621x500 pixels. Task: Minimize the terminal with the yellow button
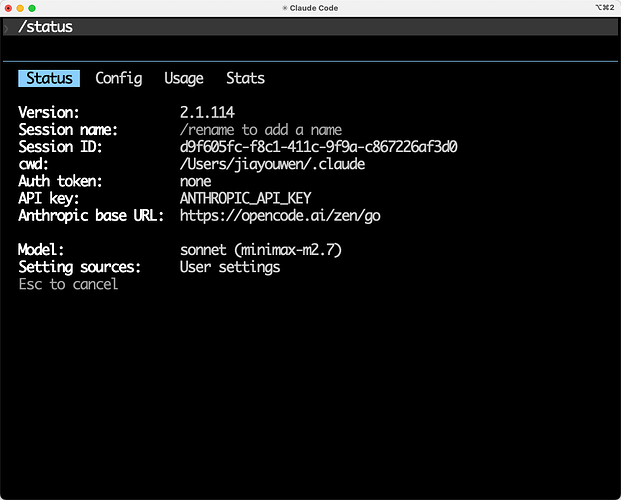(20, 8)
